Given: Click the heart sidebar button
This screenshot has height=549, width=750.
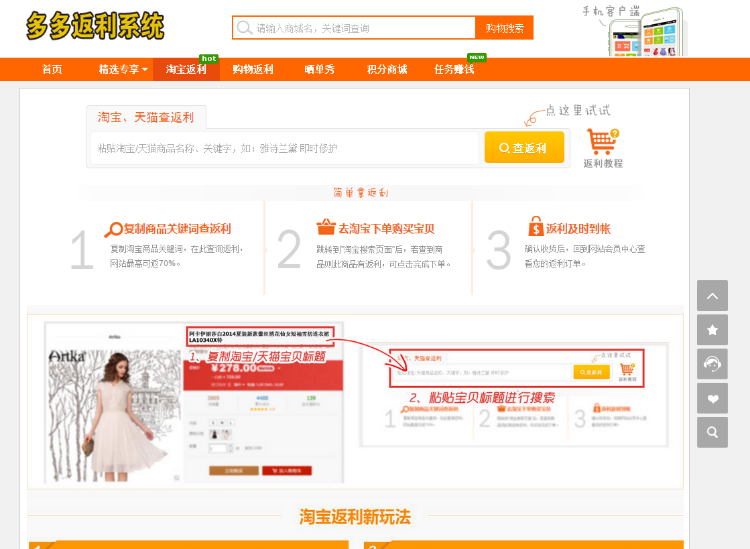Looking at the screenshot, I should click(712, 398).
